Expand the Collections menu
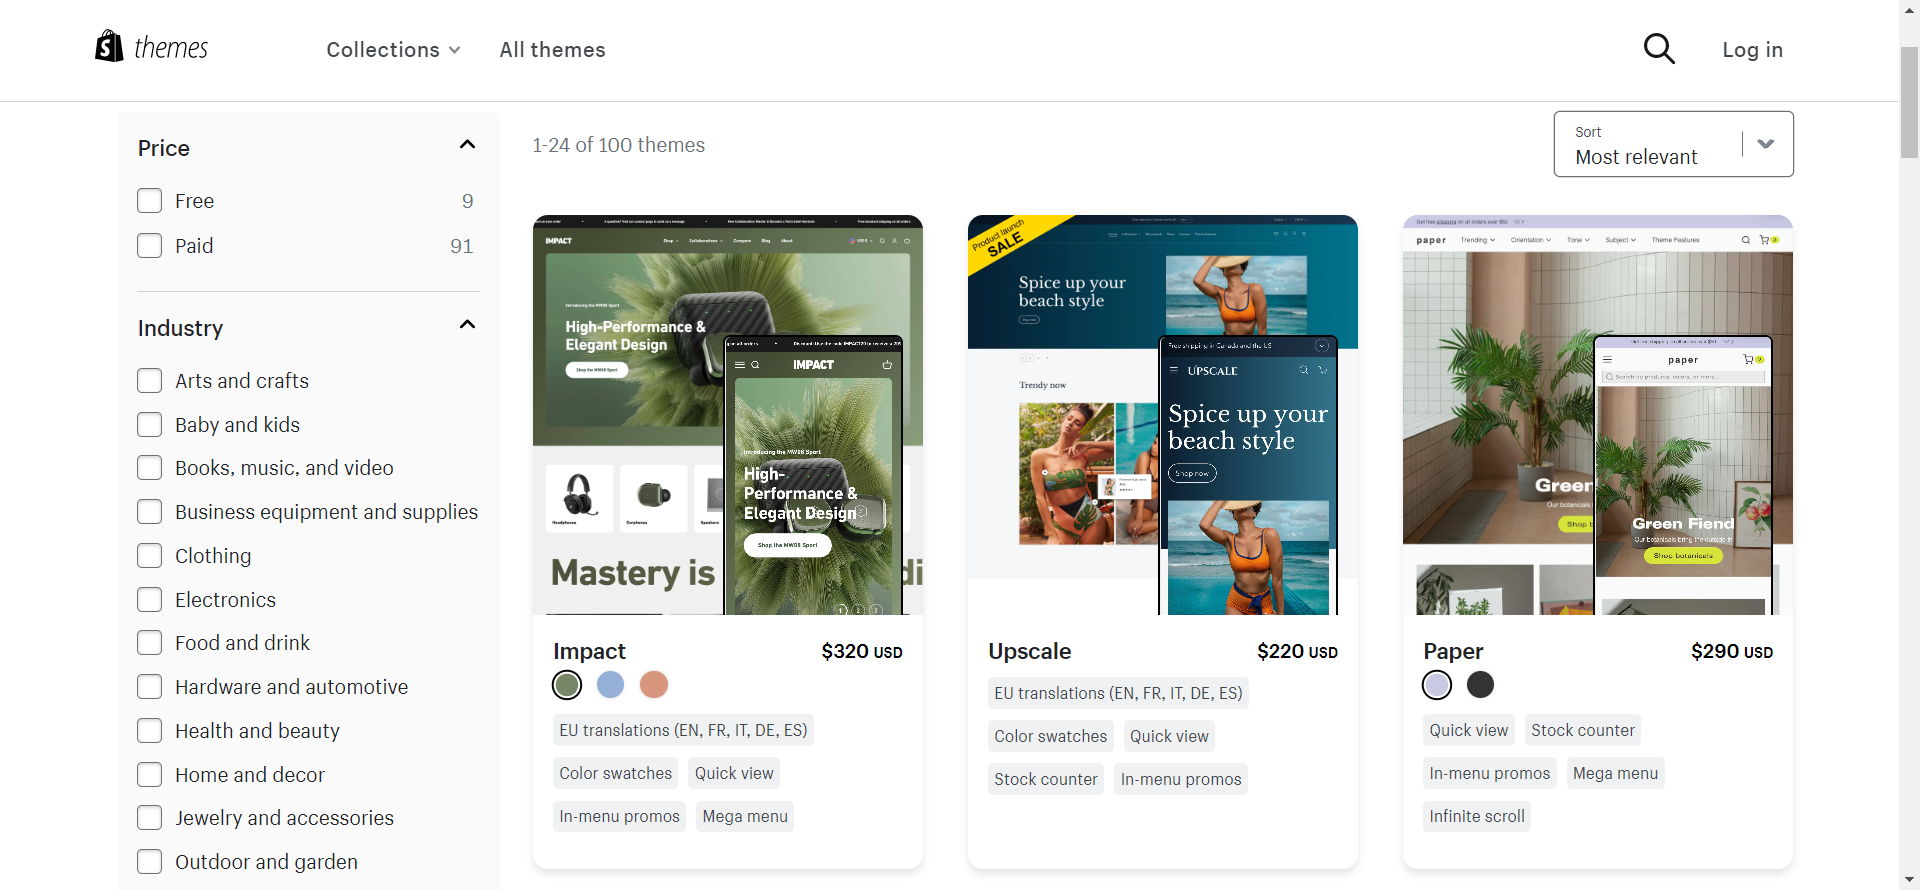 (393, 50)
